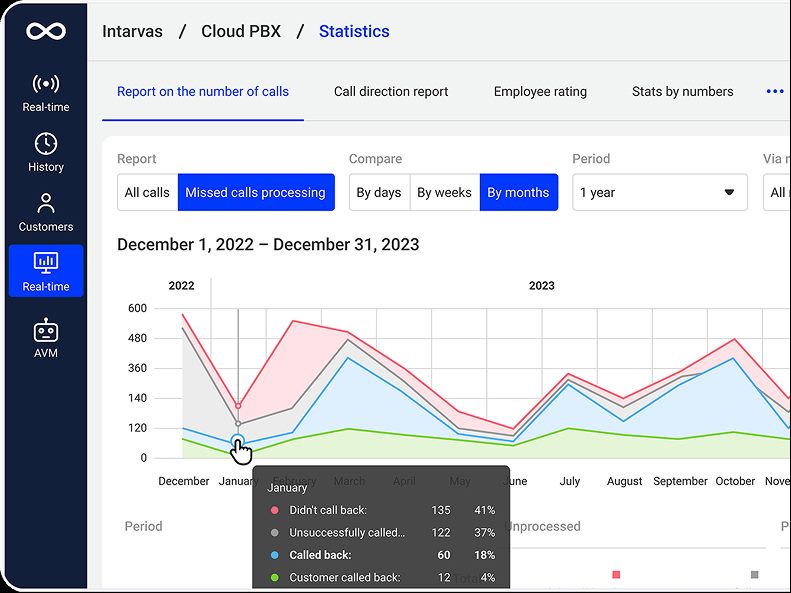Show more tabs via the three-dots icon
The height and width of the screenshot is (593, 791).
click(775, 91)
